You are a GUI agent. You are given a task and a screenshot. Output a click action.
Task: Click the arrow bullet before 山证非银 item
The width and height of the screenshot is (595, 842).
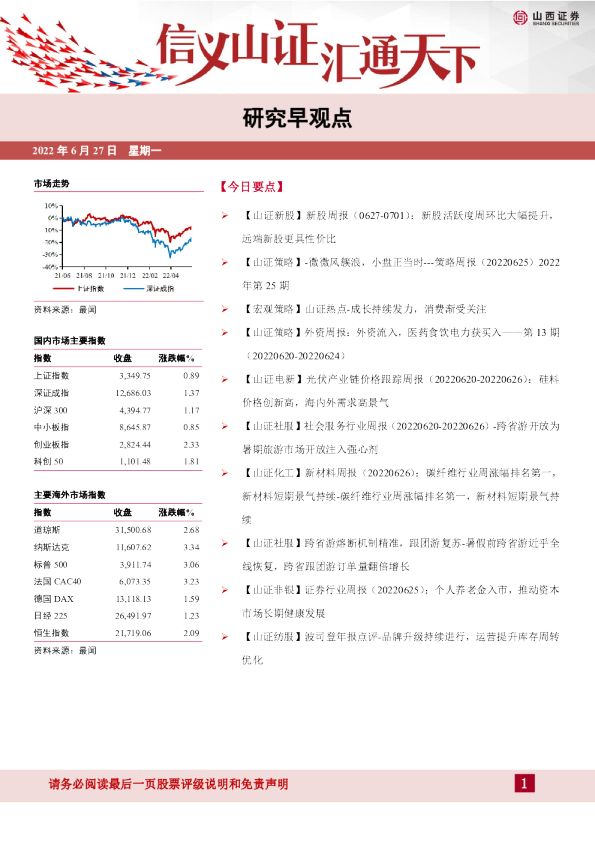(225, 590)
